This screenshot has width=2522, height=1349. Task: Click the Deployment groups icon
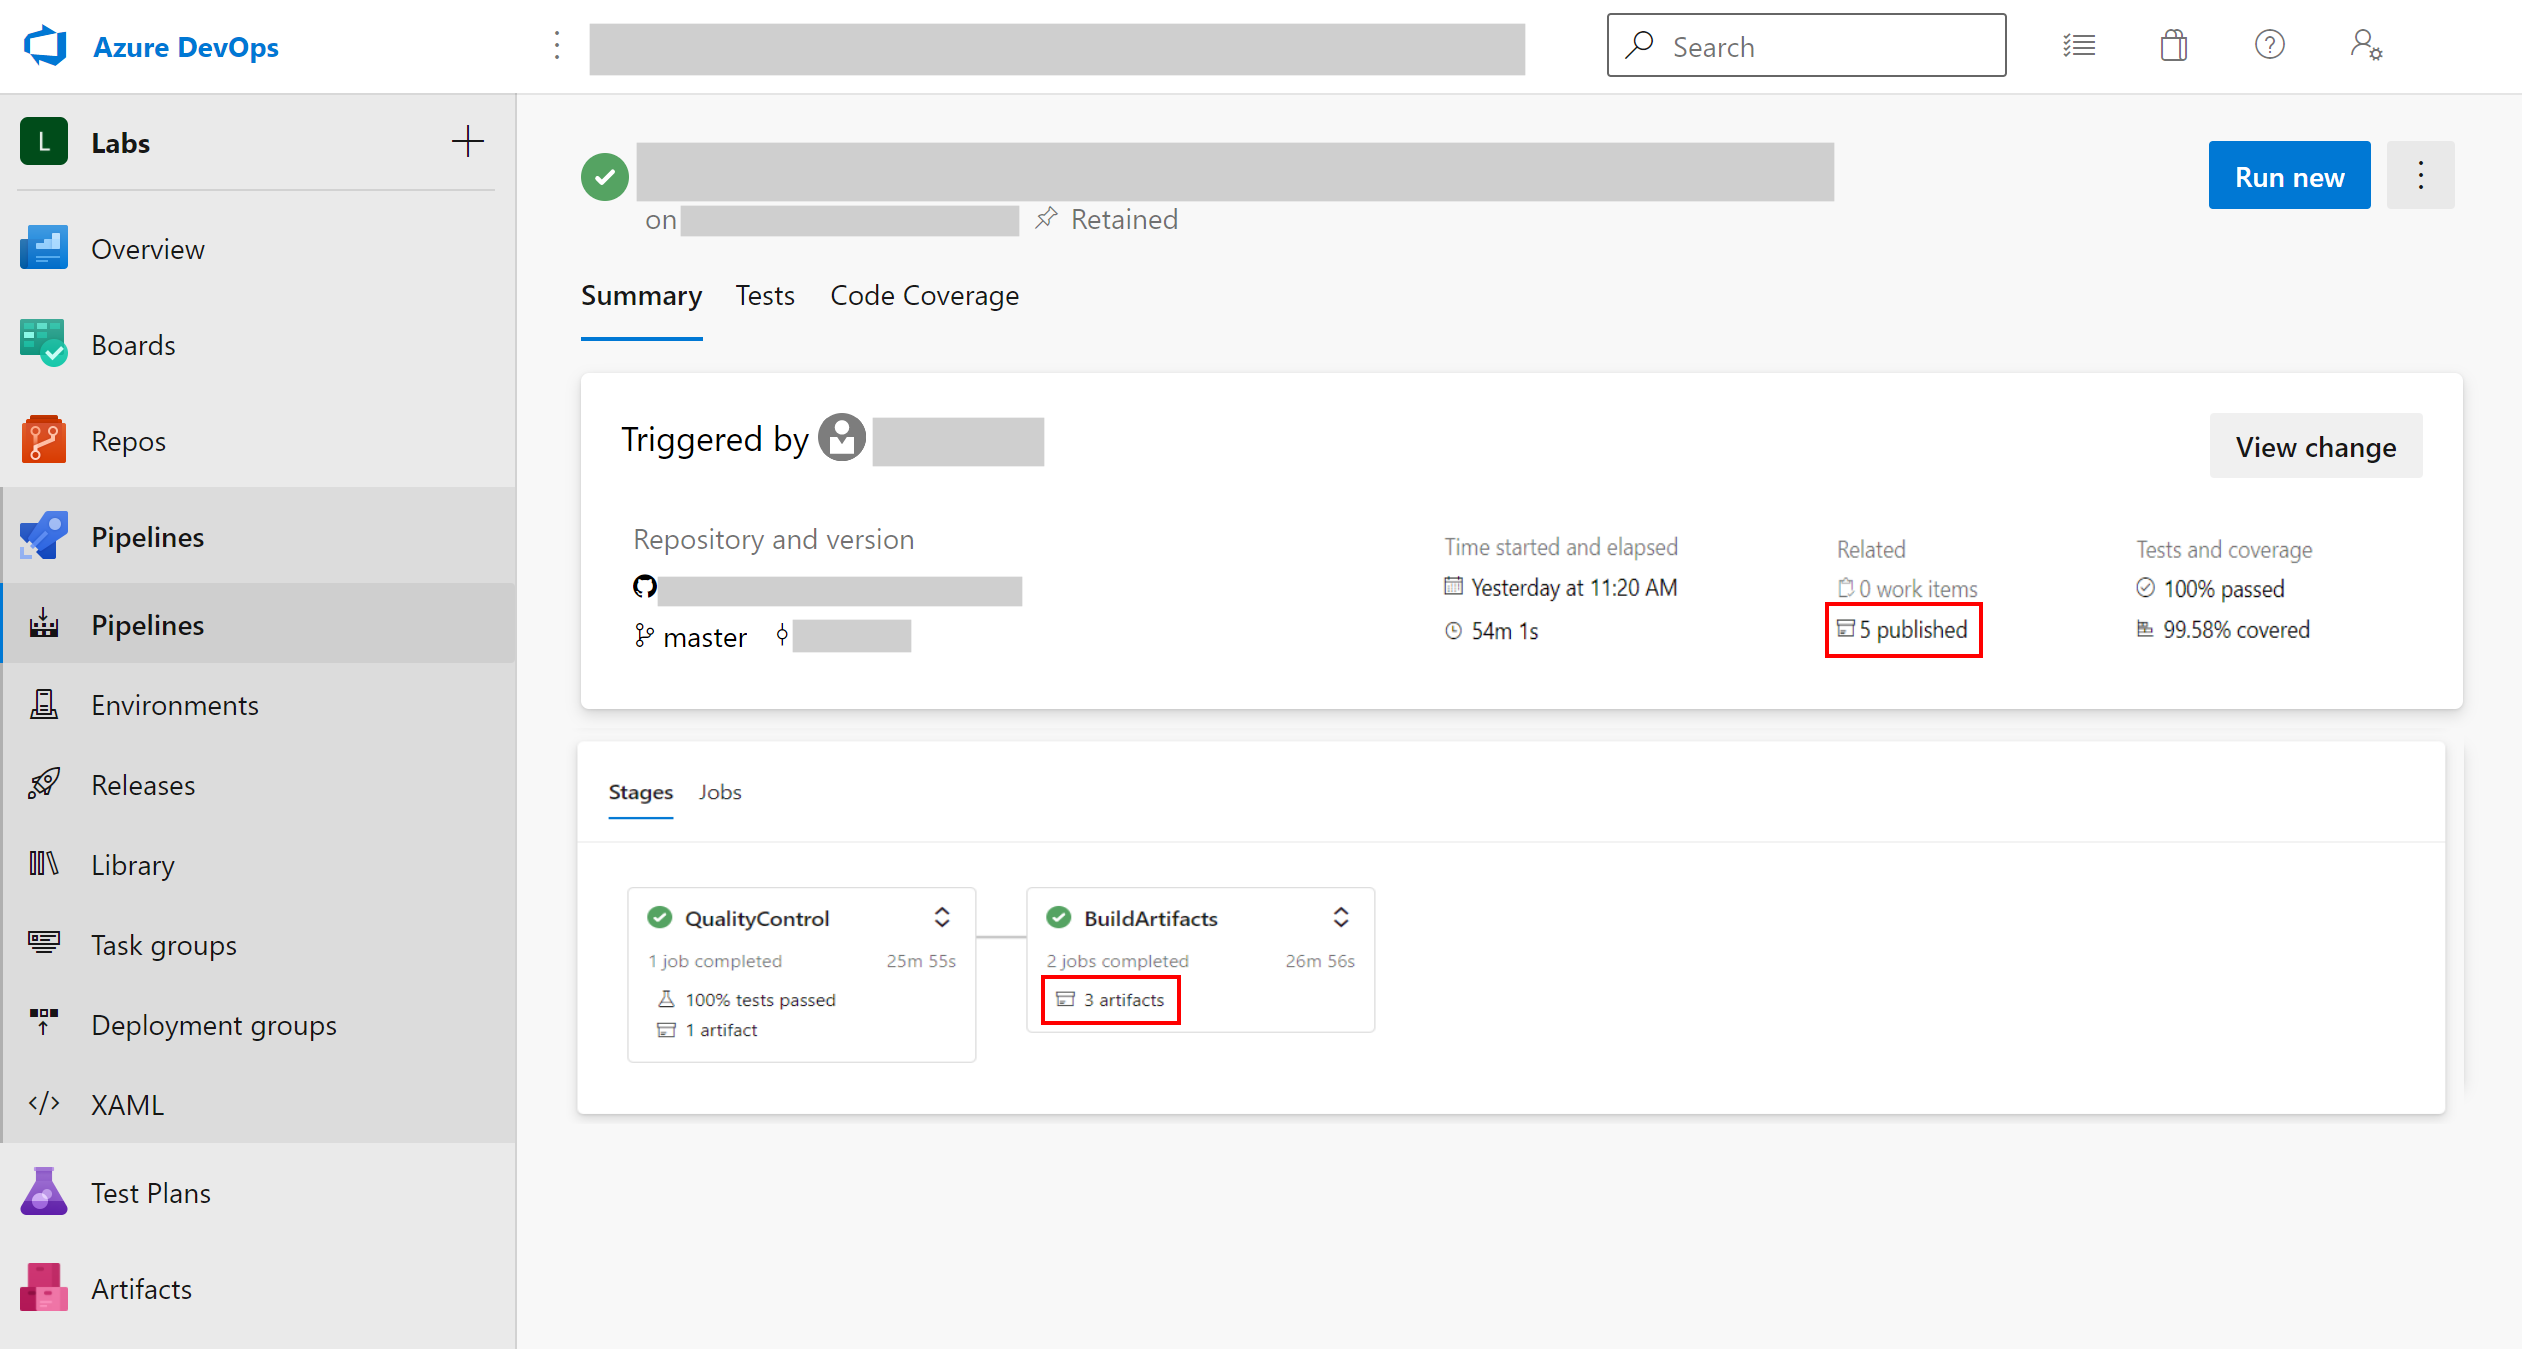(44, 1021)
